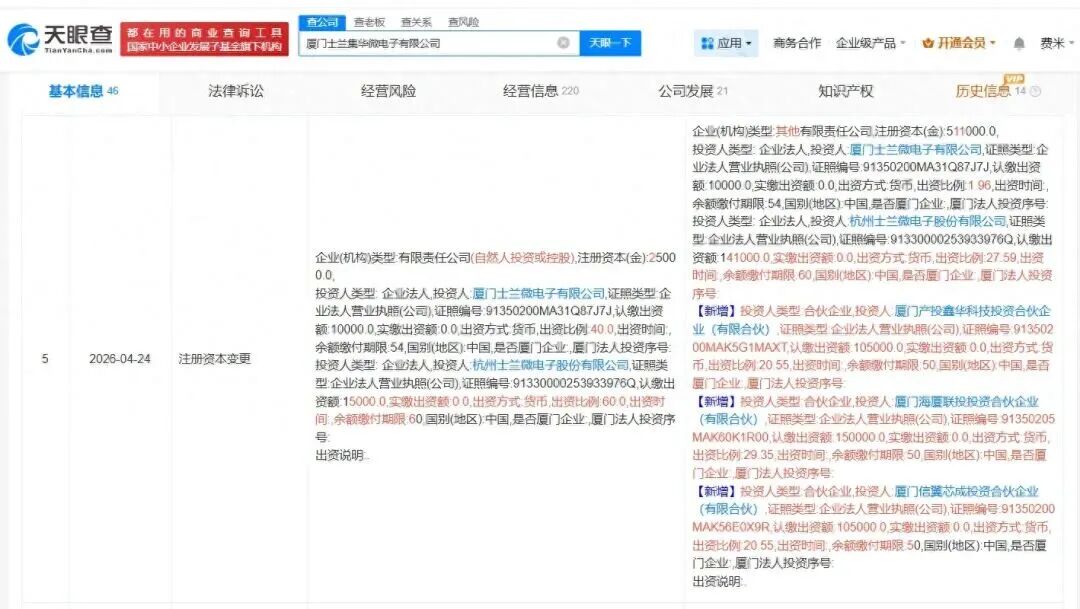The image size is (1080, 609).
Task: Click the 开通会员 crown icon
Action: [x=928, y=43]
